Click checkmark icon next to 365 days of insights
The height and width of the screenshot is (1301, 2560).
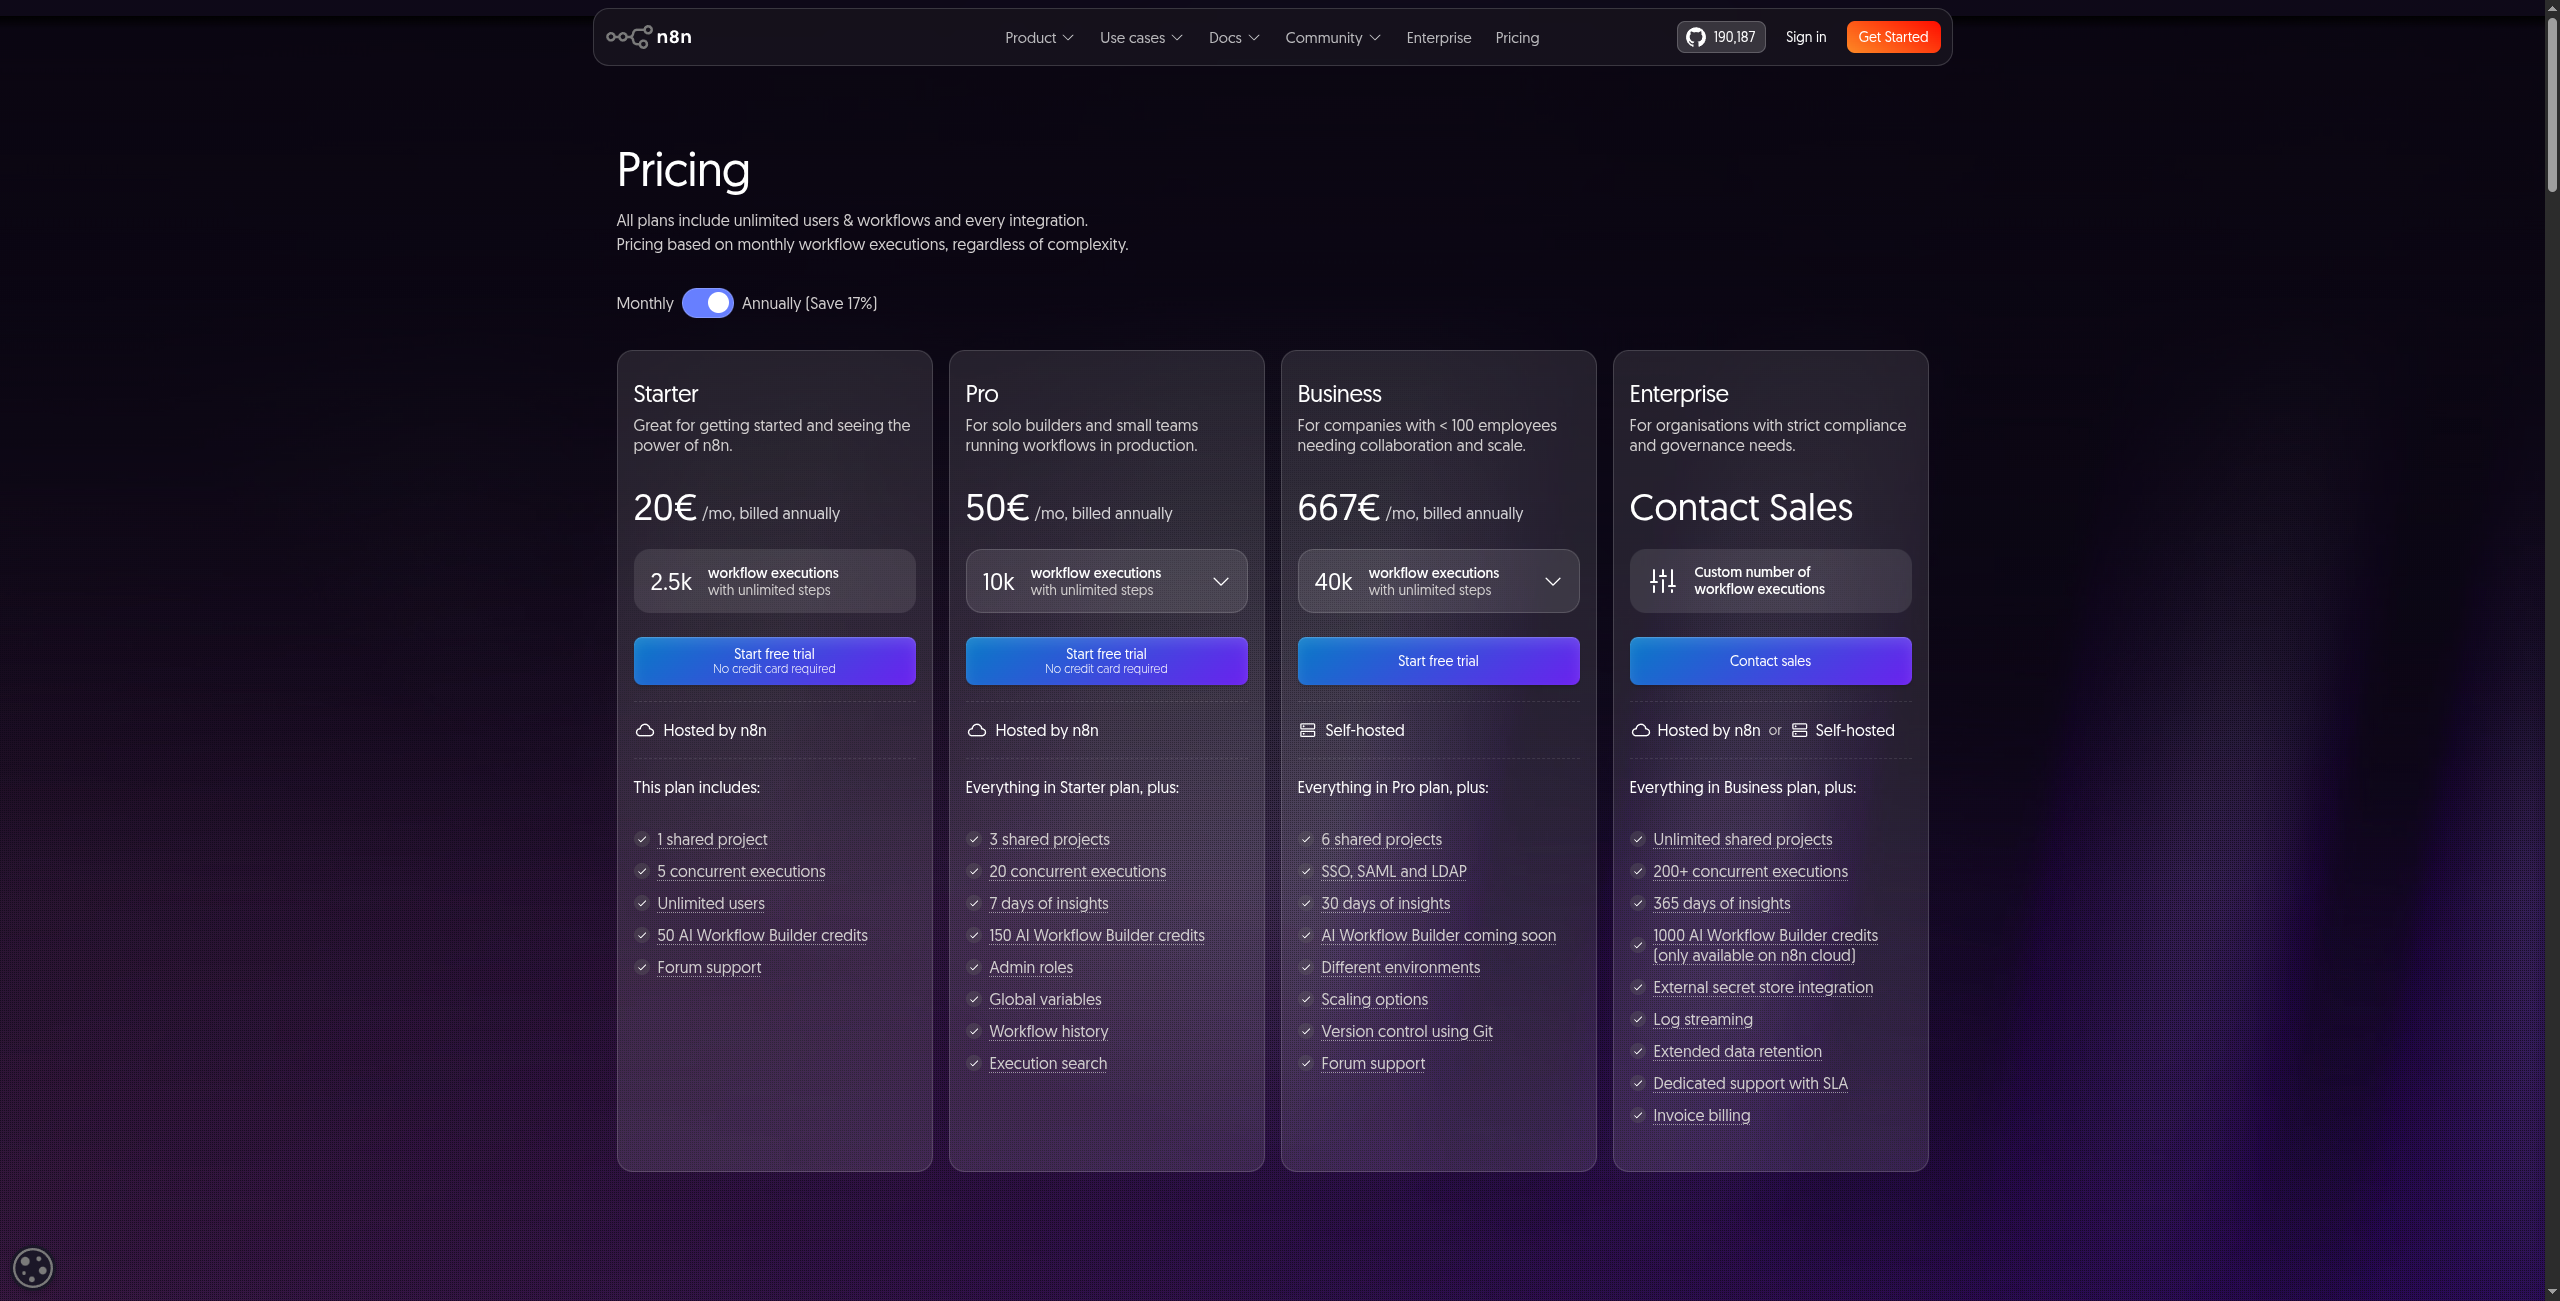1638,903
